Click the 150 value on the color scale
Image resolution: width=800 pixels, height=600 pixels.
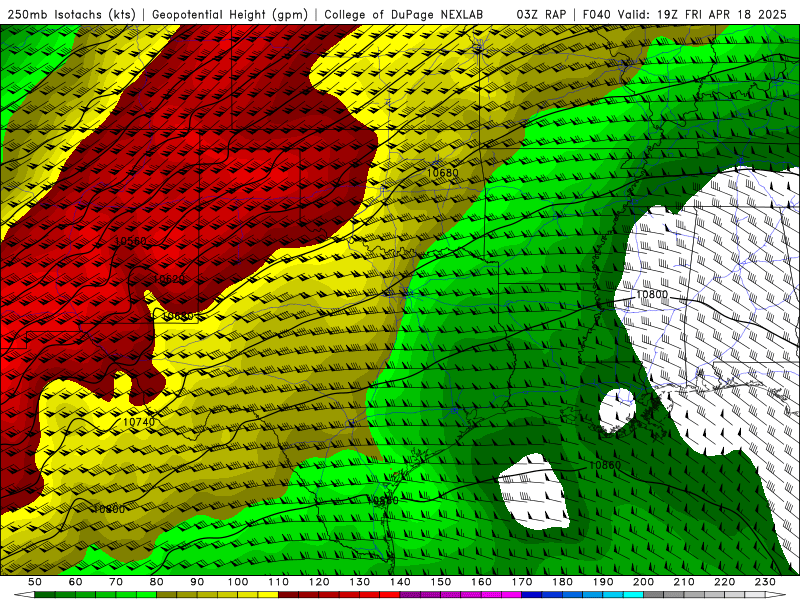coord(440,582)
